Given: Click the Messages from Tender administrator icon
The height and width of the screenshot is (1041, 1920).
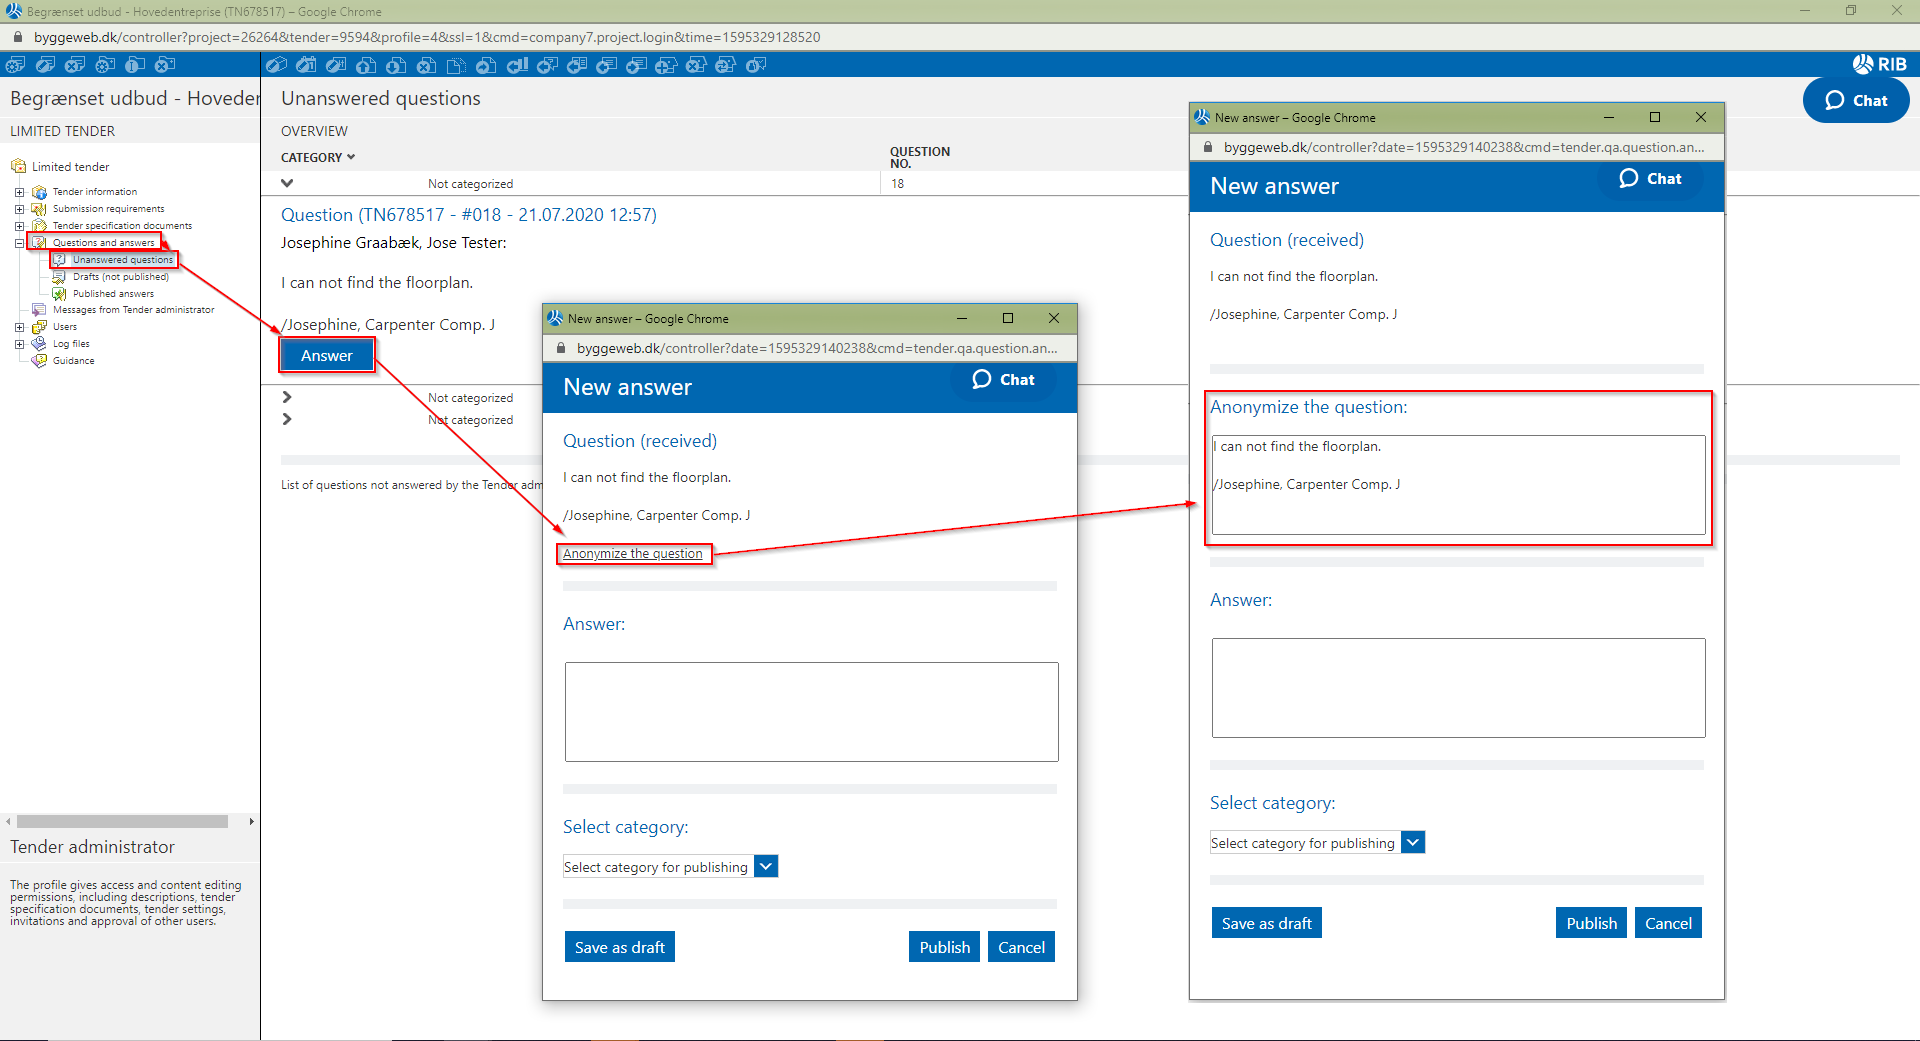Looking at the screenshot, I should tap(40, 310).
